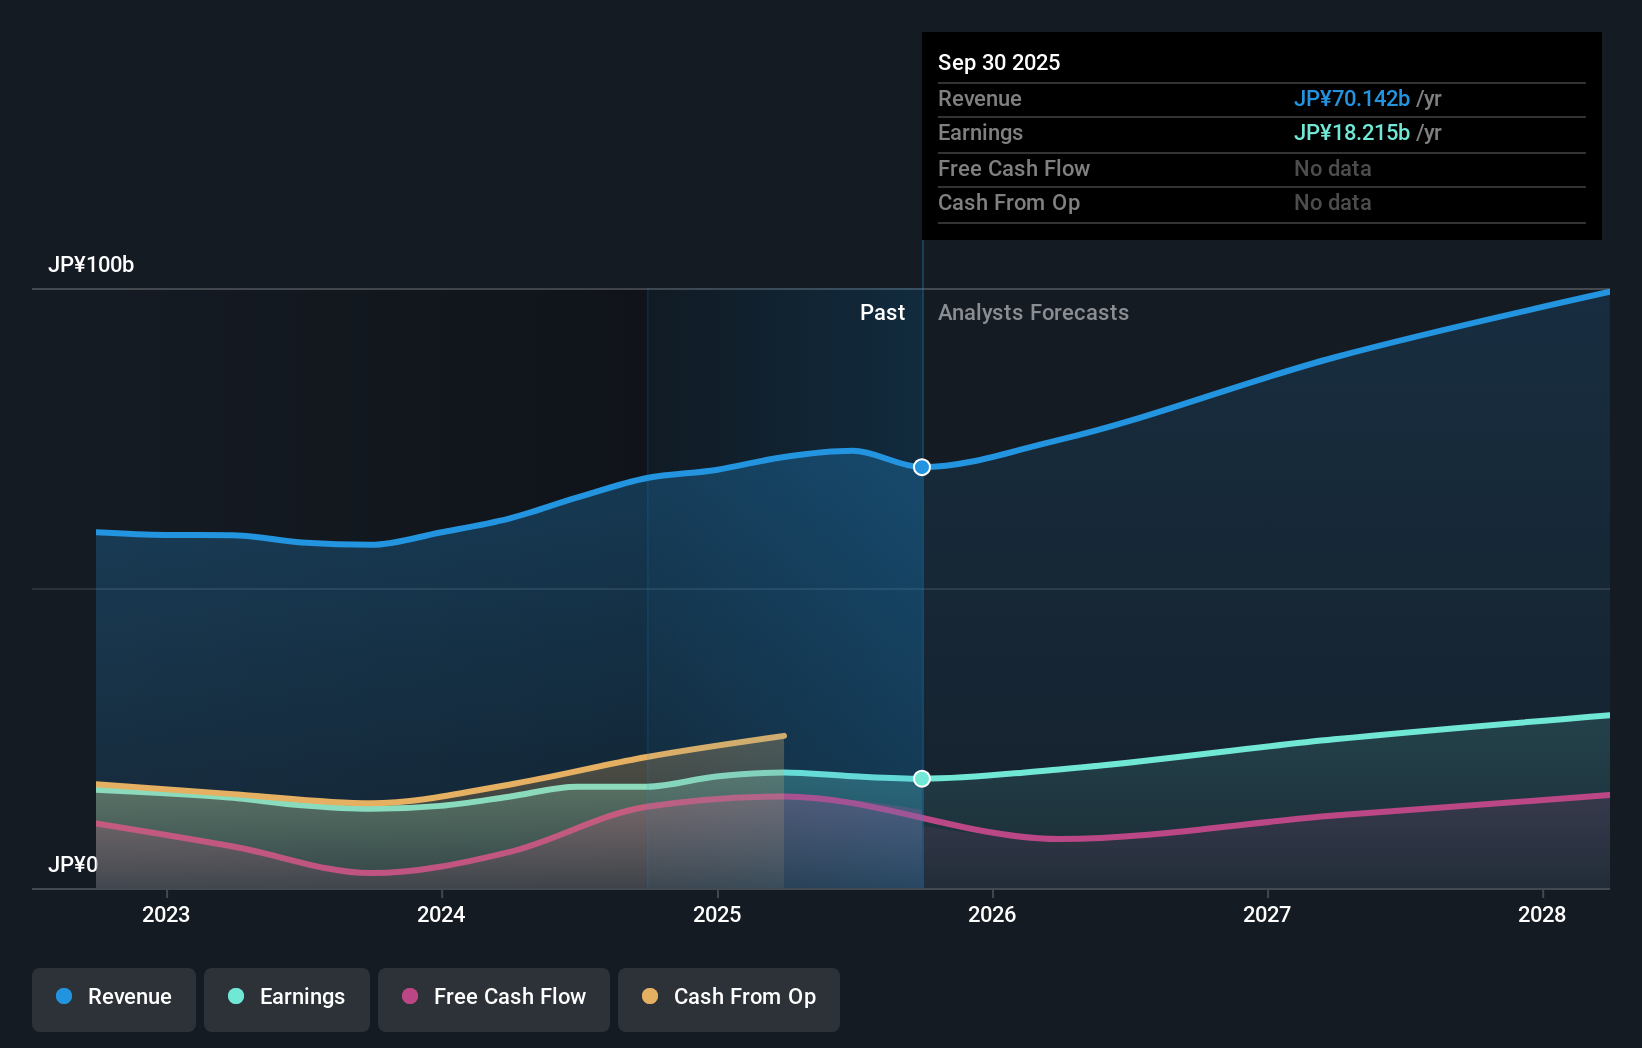Click the teal Earnings legend dot
Screen dimensions: 1642x1048
pyautogui.click(x=234, y=997)
